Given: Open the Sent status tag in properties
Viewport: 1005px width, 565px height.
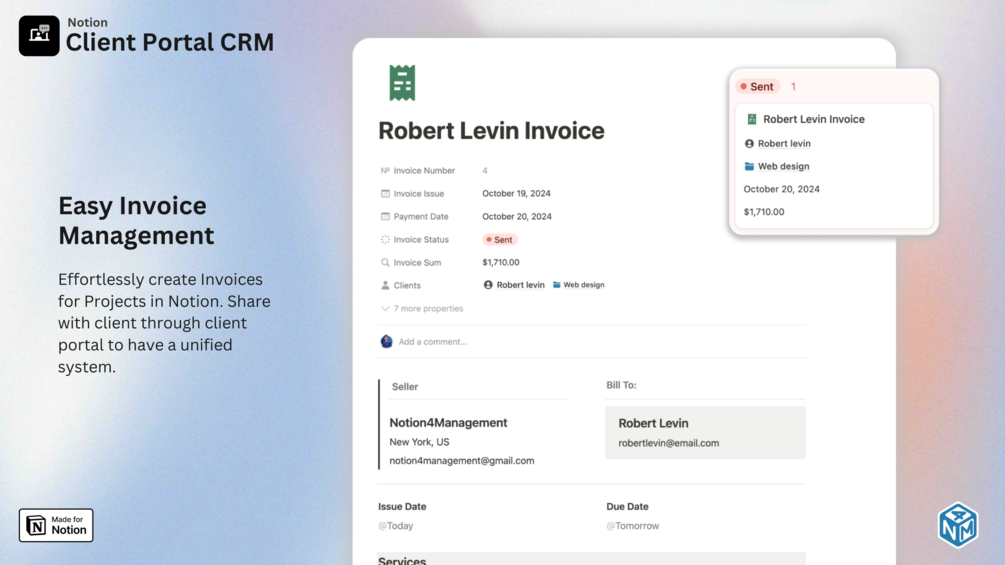Looking at the screenshot, I should click(499, 240).
